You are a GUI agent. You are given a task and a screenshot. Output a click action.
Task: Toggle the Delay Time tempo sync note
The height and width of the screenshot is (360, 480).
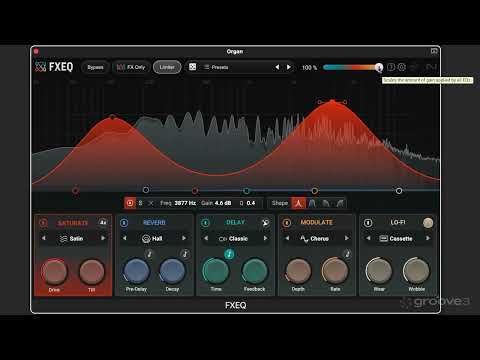point(229,254)
